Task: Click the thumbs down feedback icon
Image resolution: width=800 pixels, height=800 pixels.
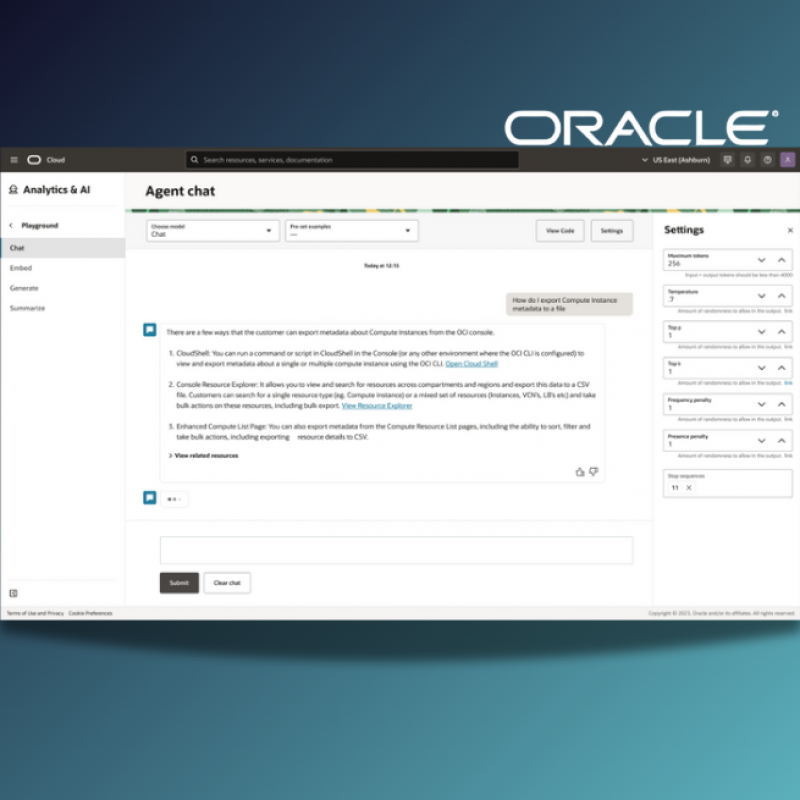Action: [x=593, y=472]
